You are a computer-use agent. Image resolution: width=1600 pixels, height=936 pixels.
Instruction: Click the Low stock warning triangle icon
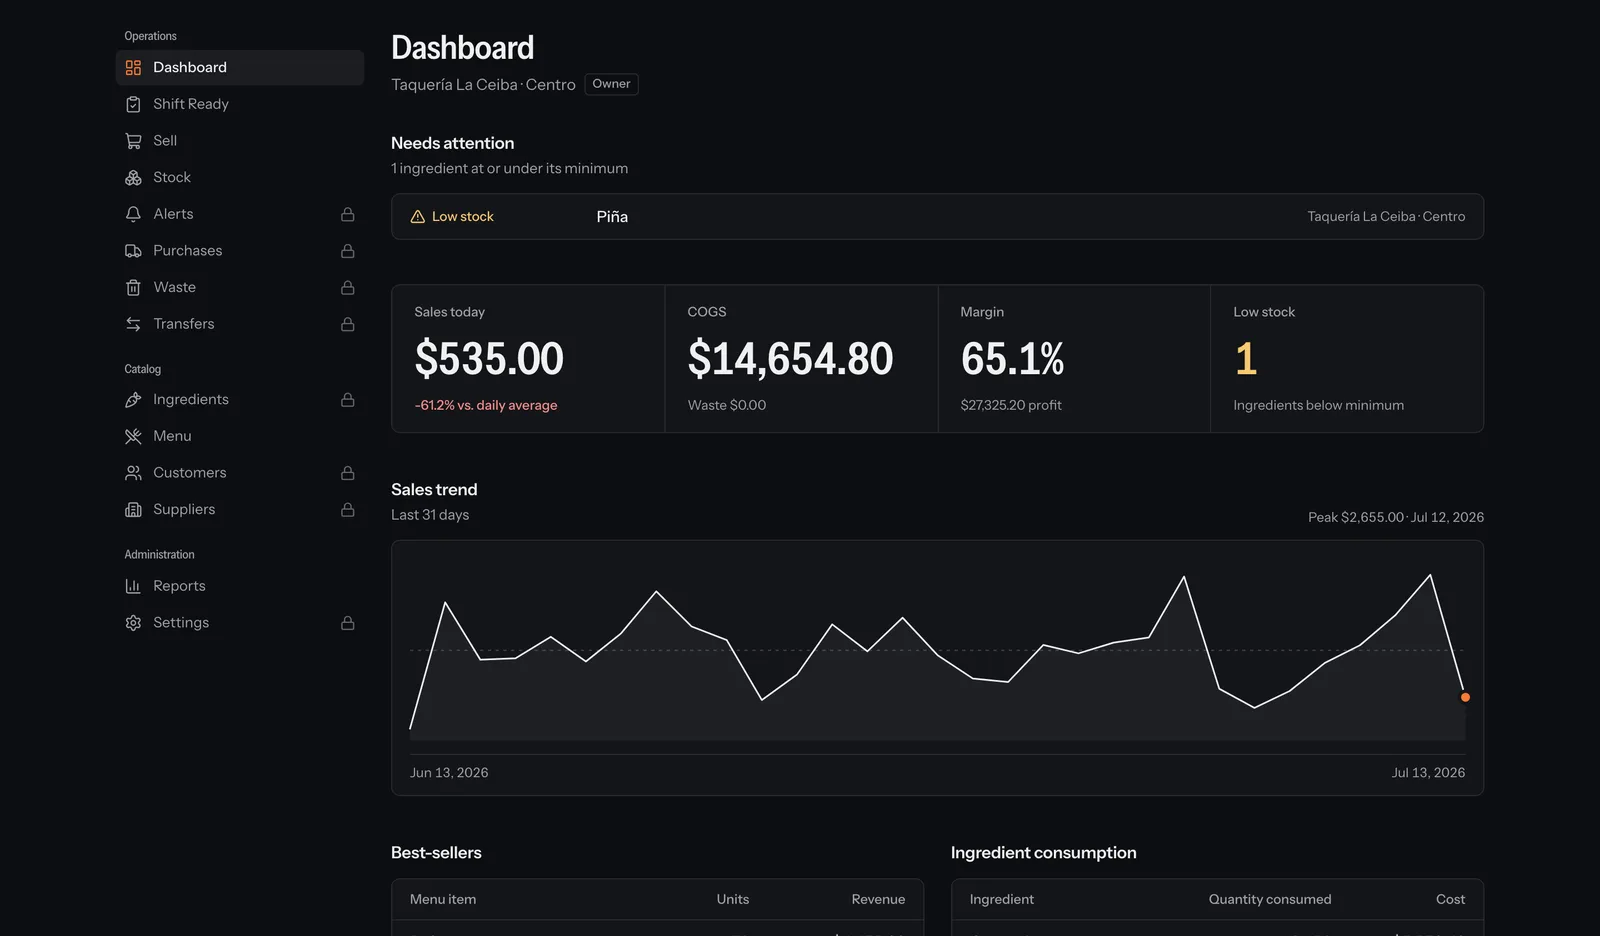click(418, 217)
